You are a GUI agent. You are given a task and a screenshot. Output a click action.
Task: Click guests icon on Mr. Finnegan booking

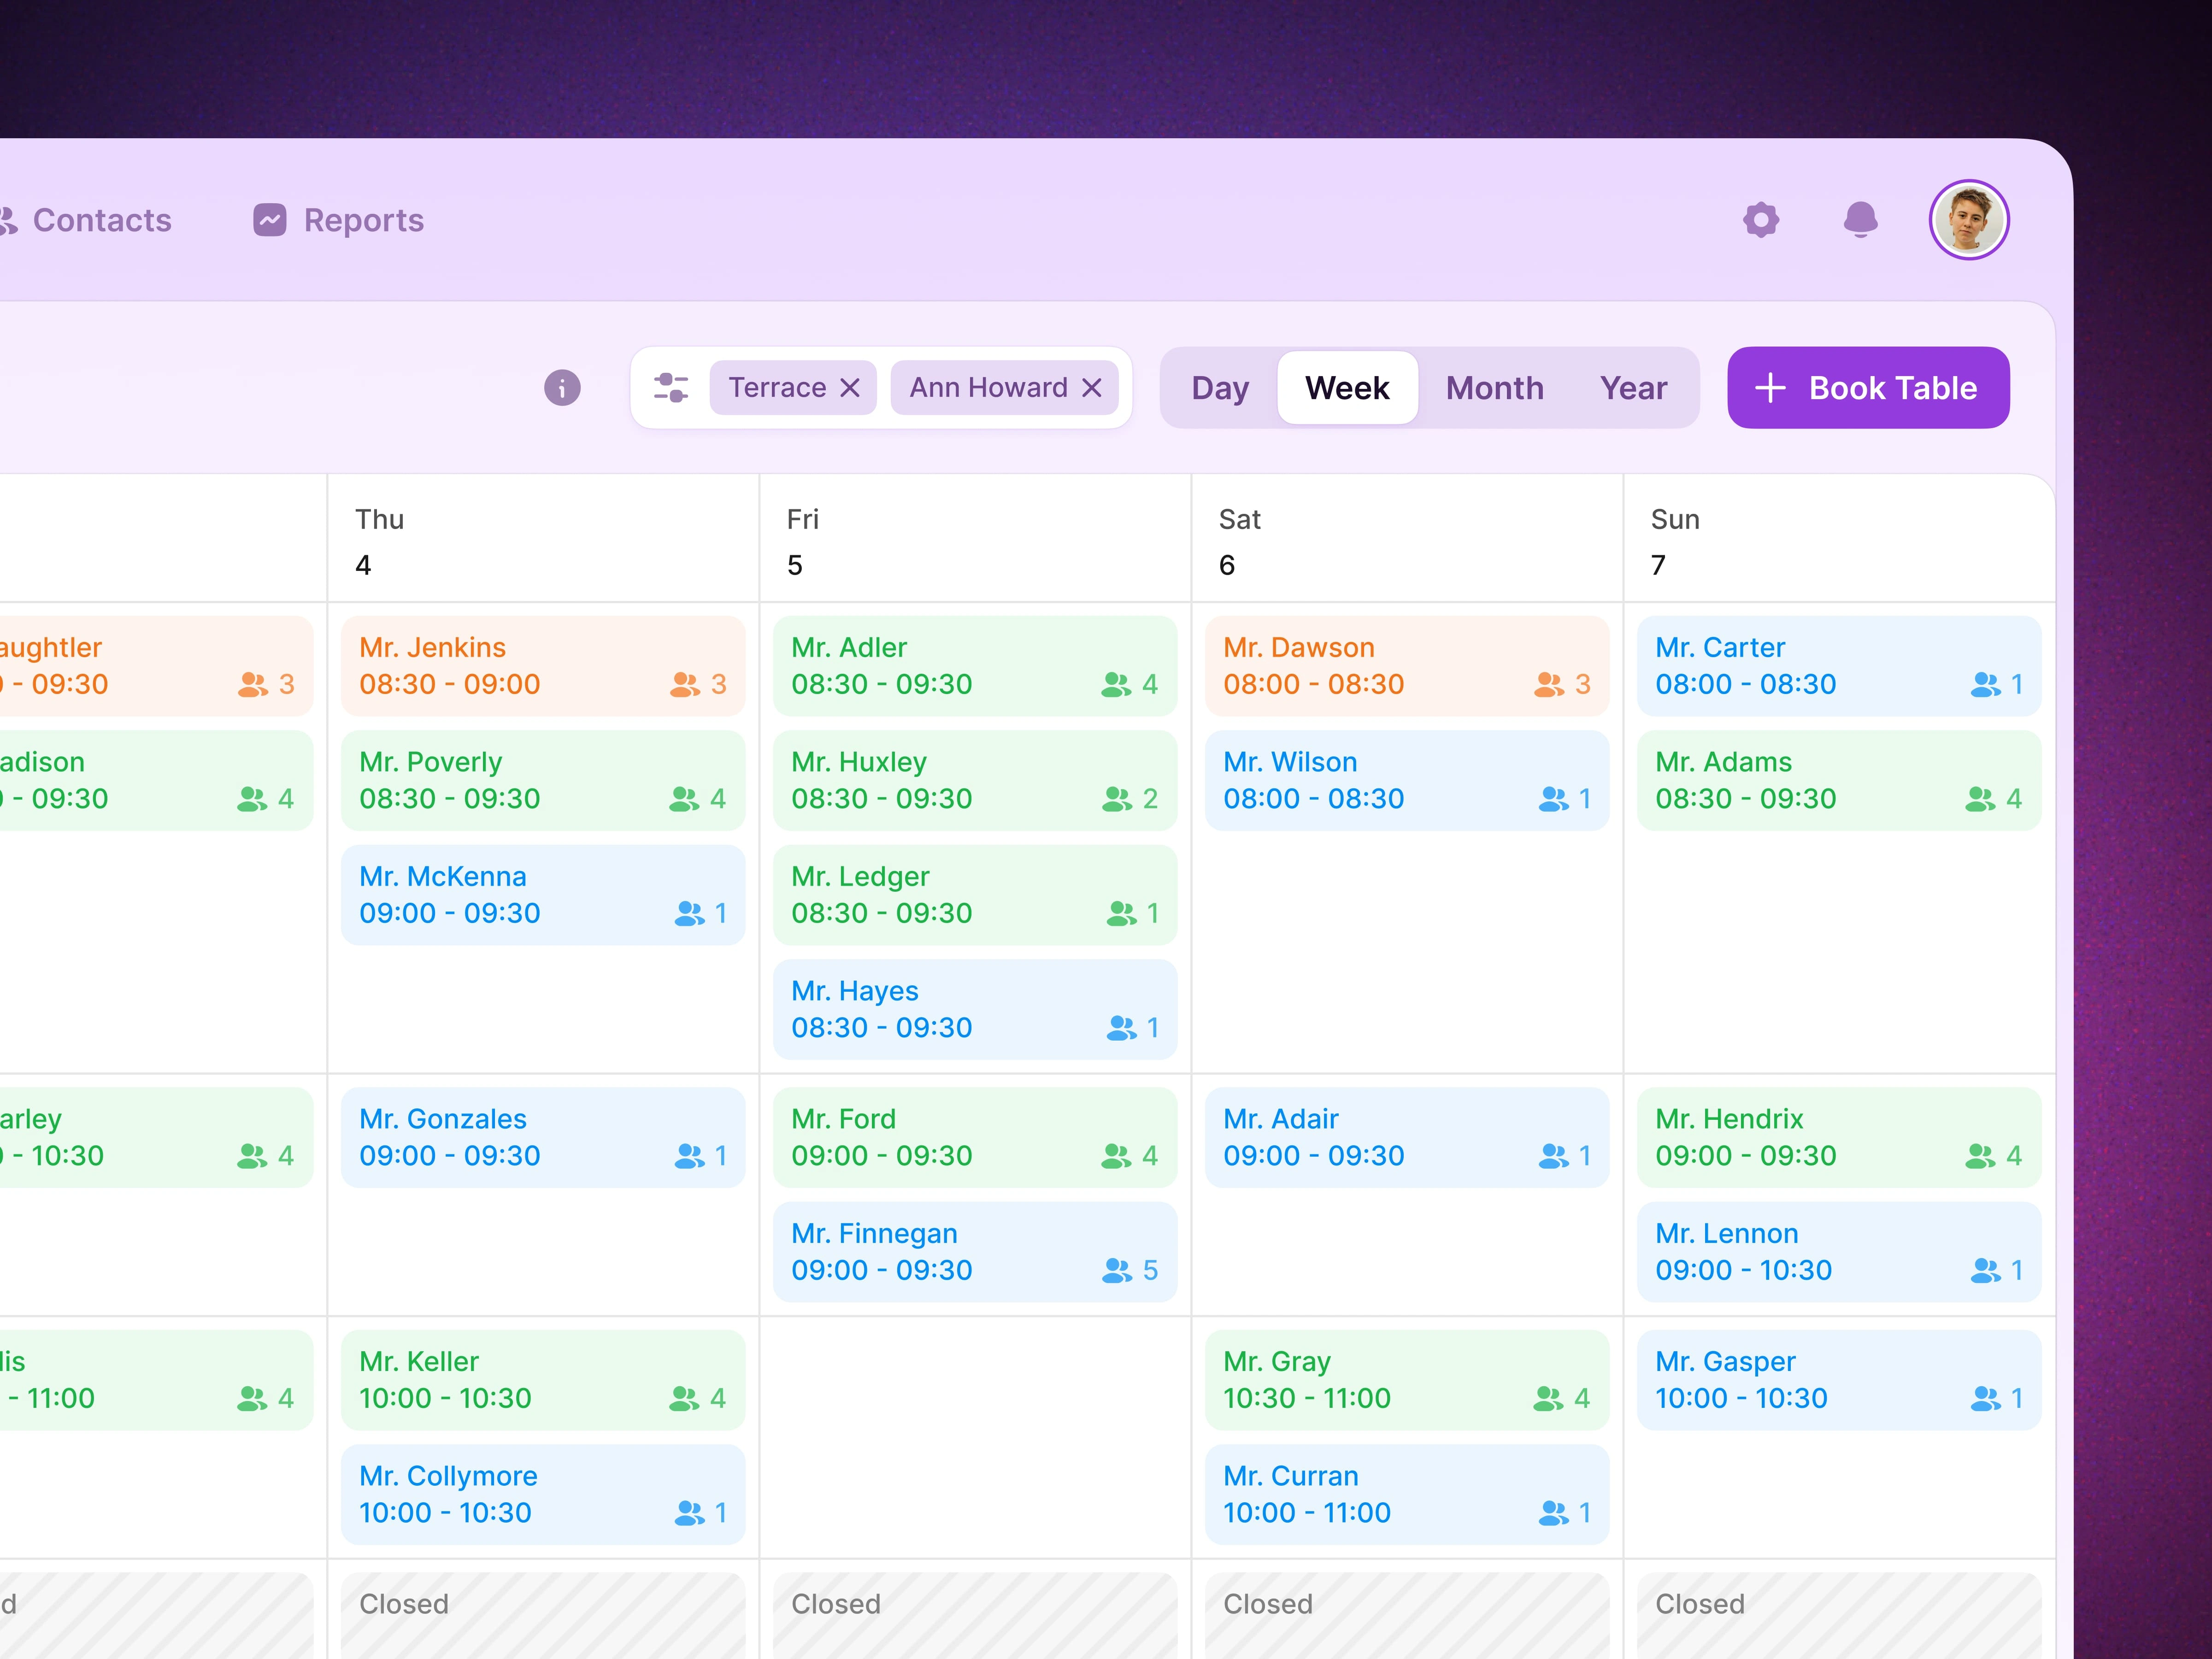point(1117,1270)
